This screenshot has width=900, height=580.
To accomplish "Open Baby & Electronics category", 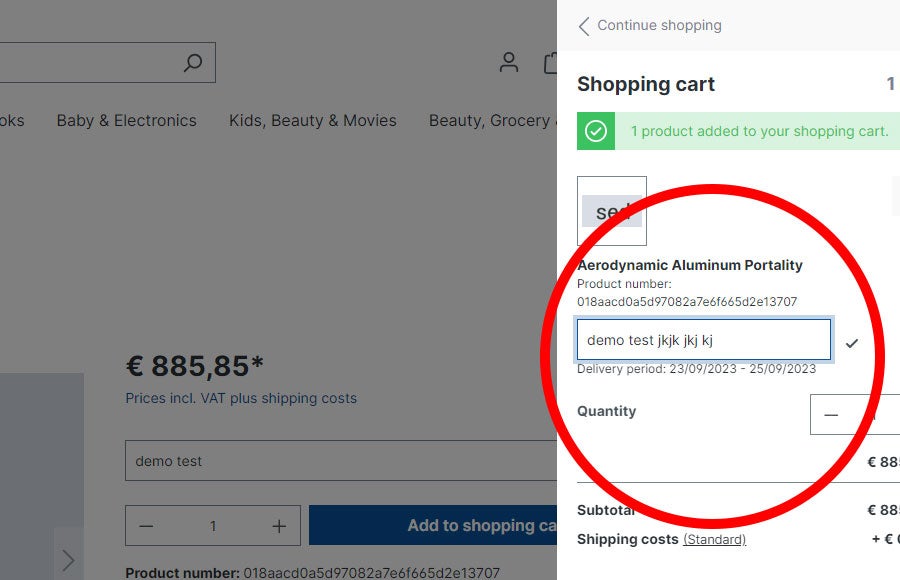I will (x=126, y=120).
